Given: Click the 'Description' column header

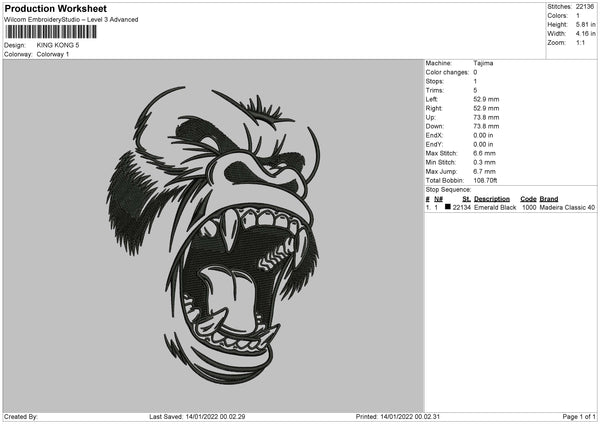Looking at the screenshot, I should (492, 199).
